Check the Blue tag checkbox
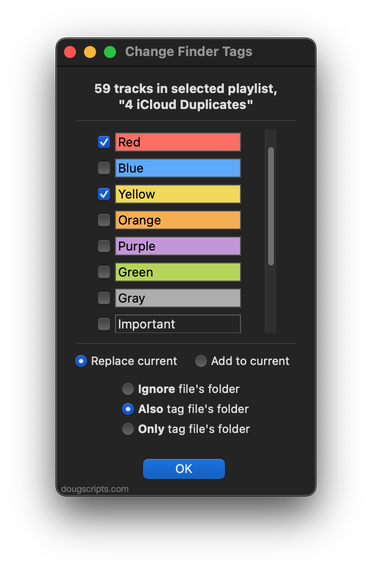 [104, 168]
